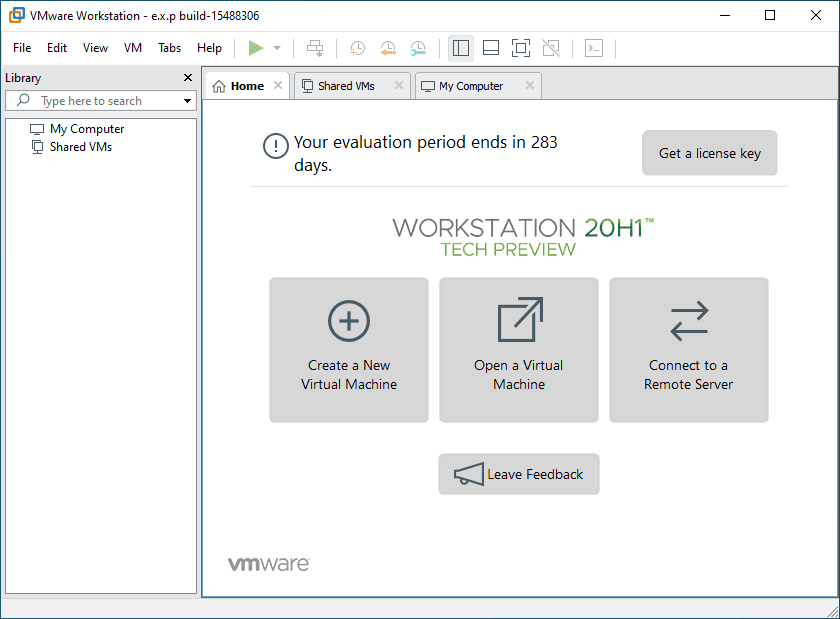Image resolution: width=840 pixels, height=619 pixels.
Task: Open the VM menu
Action: (133, 48)
